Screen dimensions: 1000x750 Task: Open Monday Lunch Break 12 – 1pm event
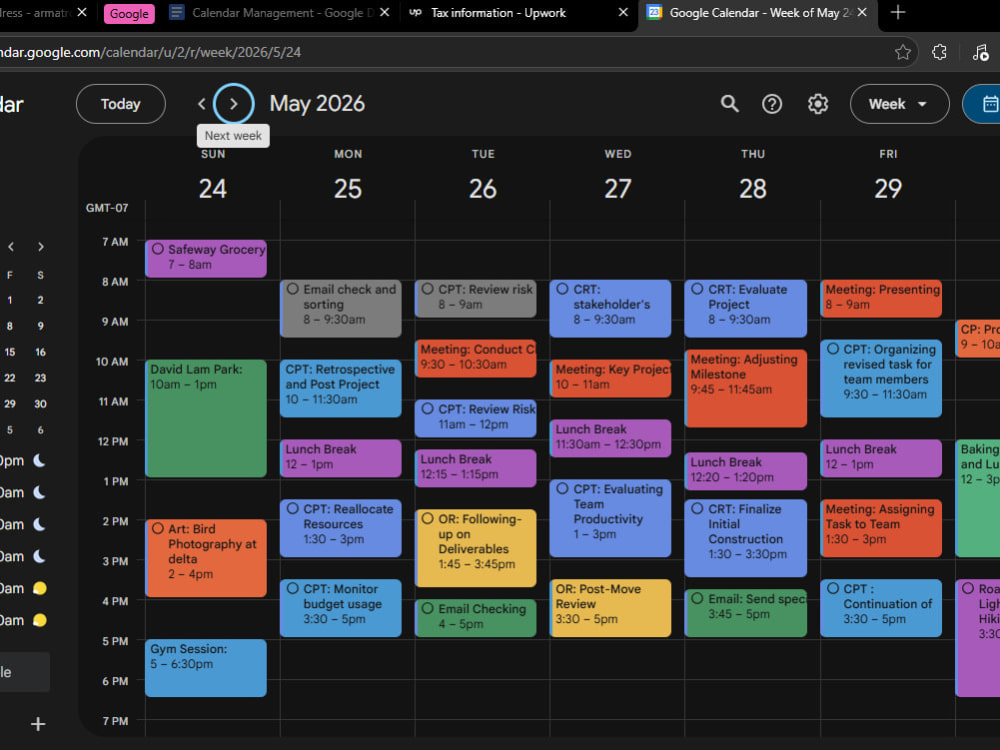[x=341, y=458]
